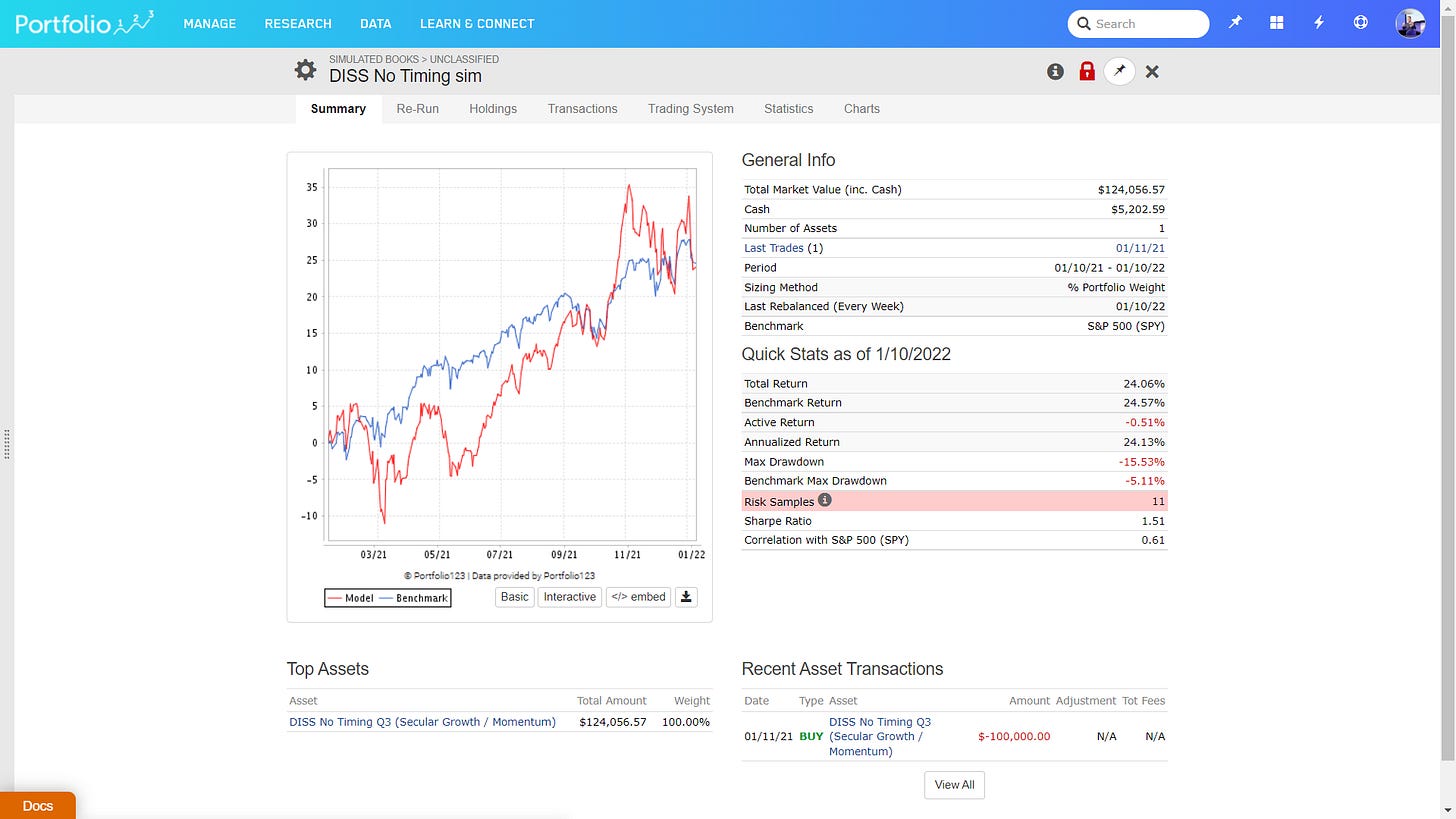The height and width of the screenshot is (819, 1456).
Task: Click the Weight value 100.00%
Action: pyautogui.click(x=686, y=722)
